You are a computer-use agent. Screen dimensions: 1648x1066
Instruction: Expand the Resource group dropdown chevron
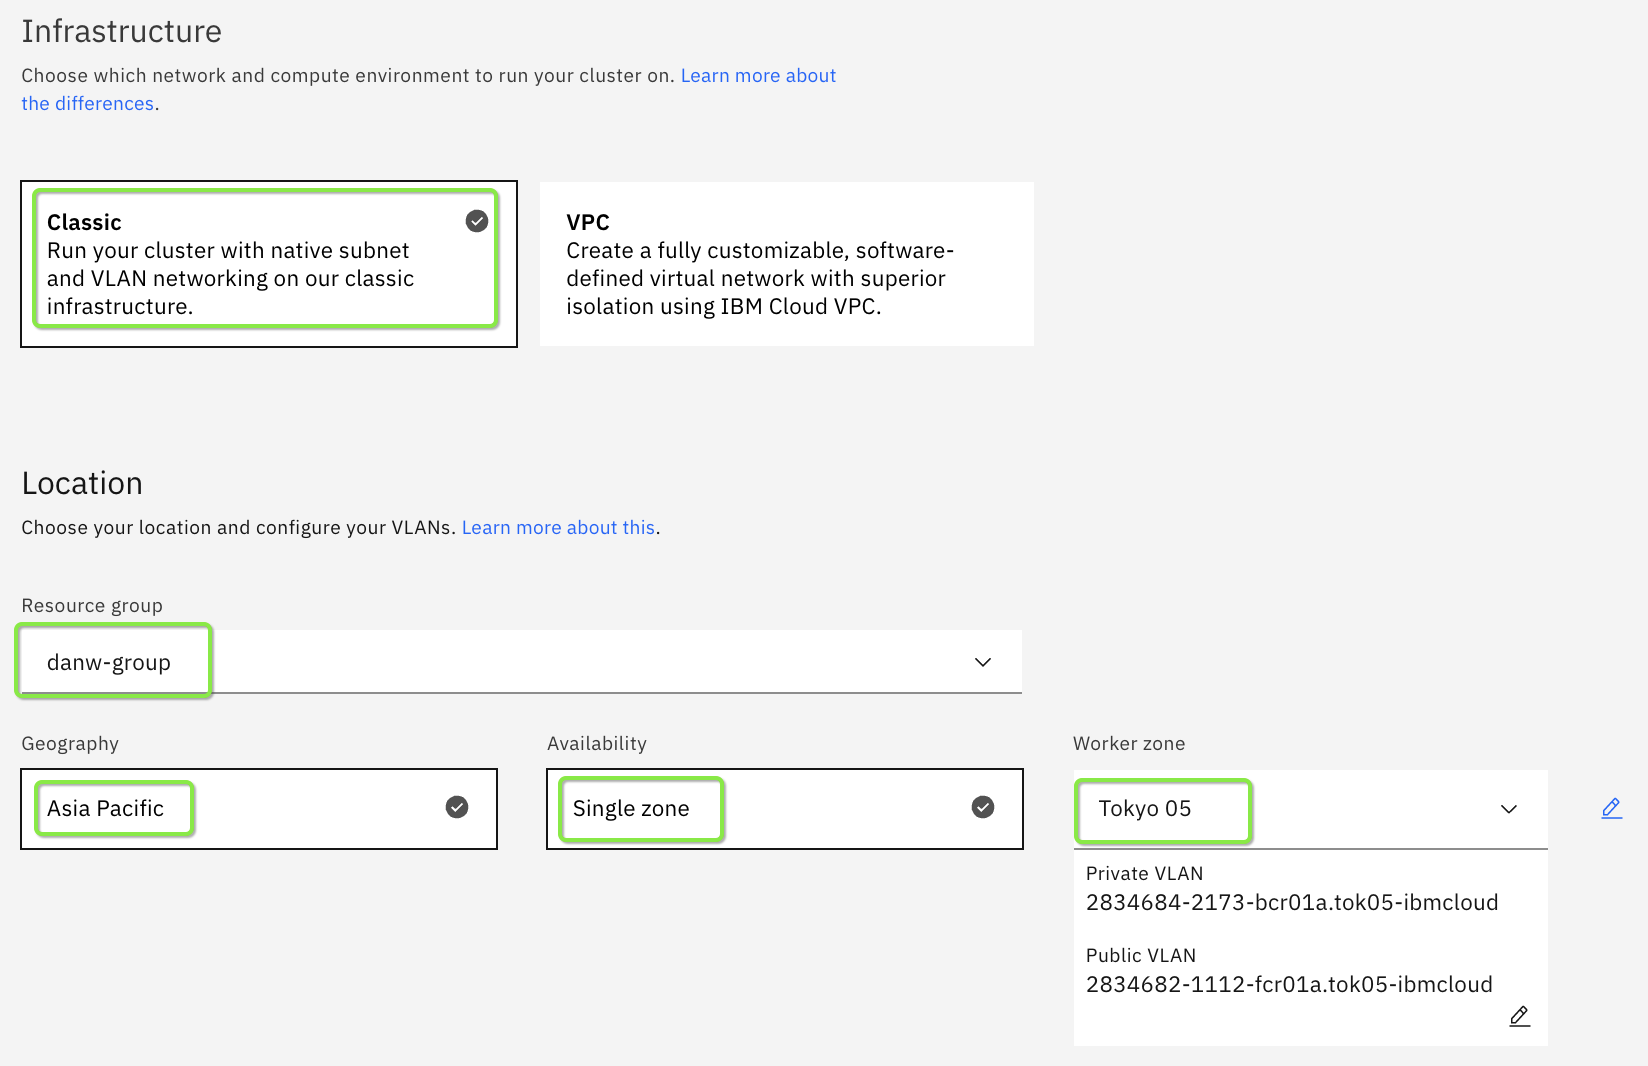[983, 662]
